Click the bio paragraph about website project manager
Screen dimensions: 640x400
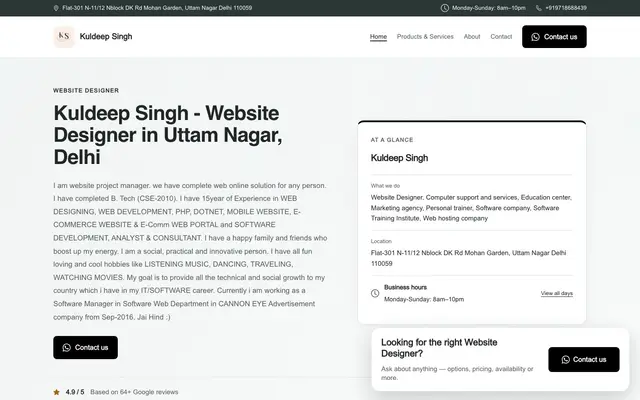point(190,251)
